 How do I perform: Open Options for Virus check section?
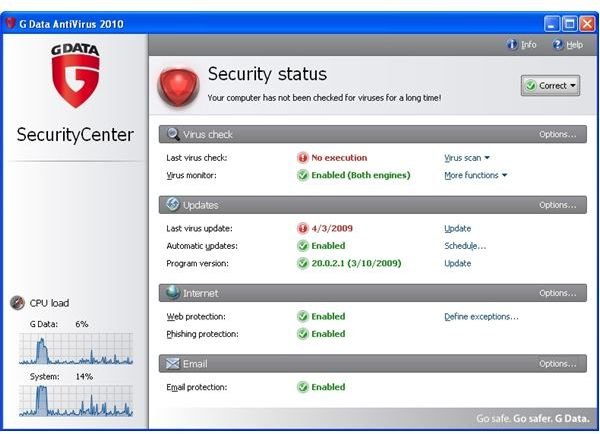[x=558, y=134]
